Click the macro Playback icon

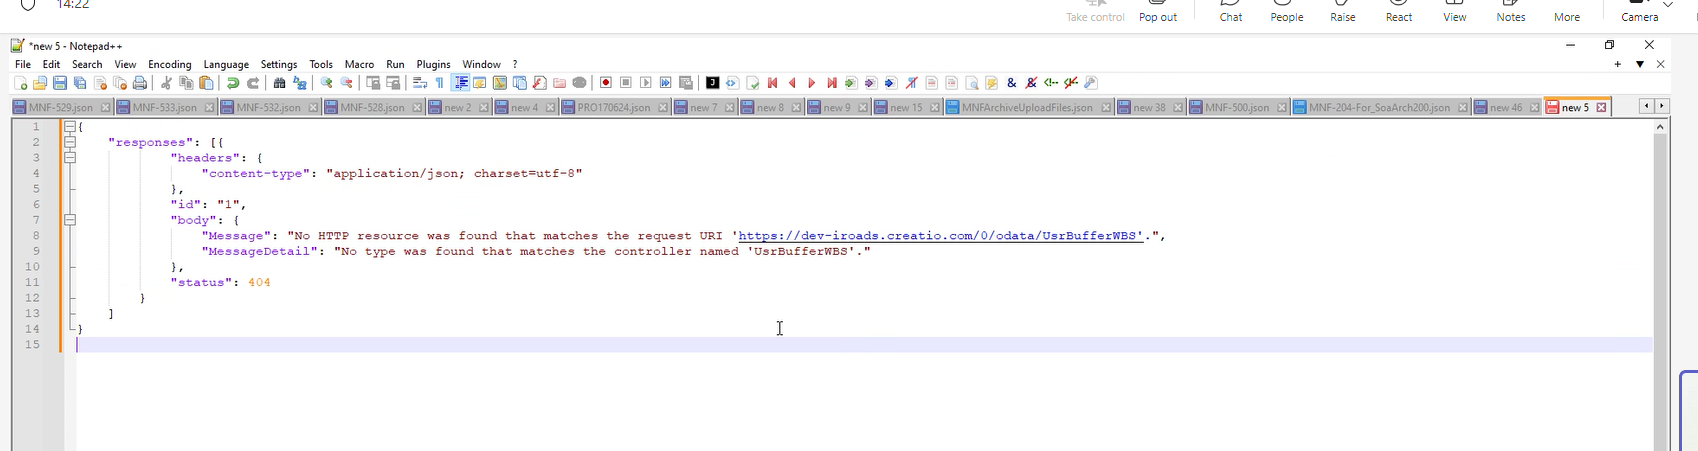646,83
